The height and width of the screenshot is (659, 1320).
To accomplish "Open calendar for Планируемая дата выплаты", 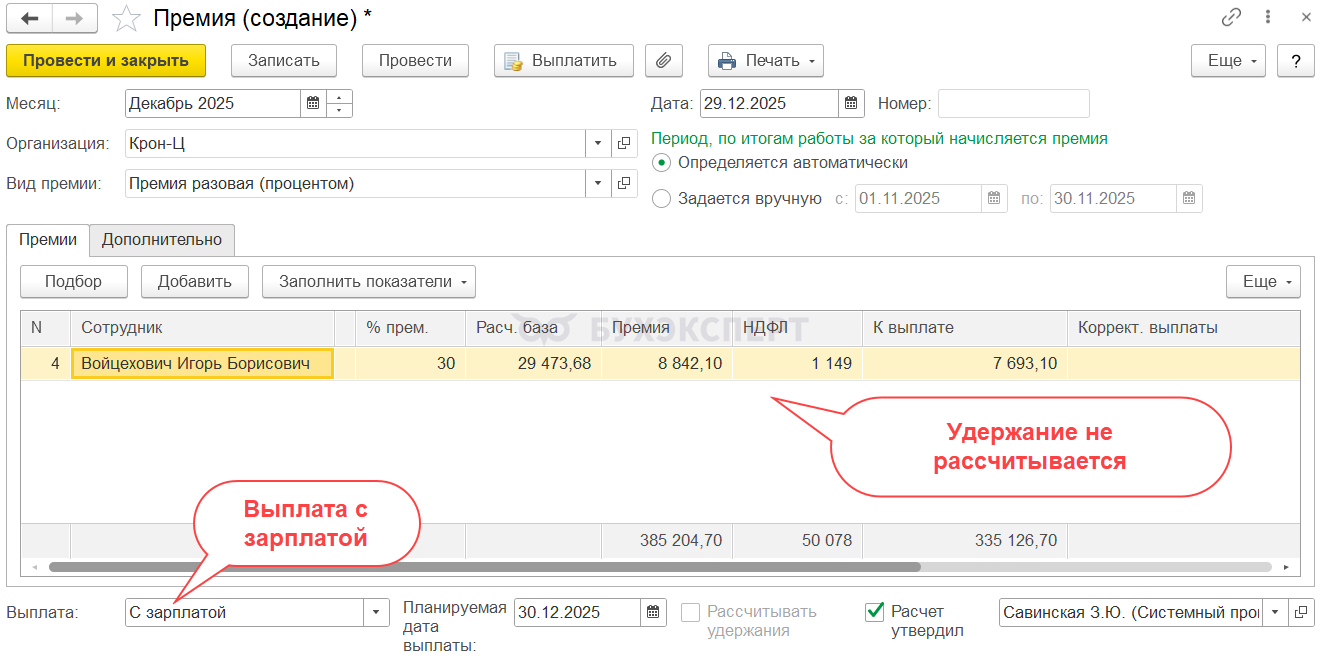I will (653, 612).
